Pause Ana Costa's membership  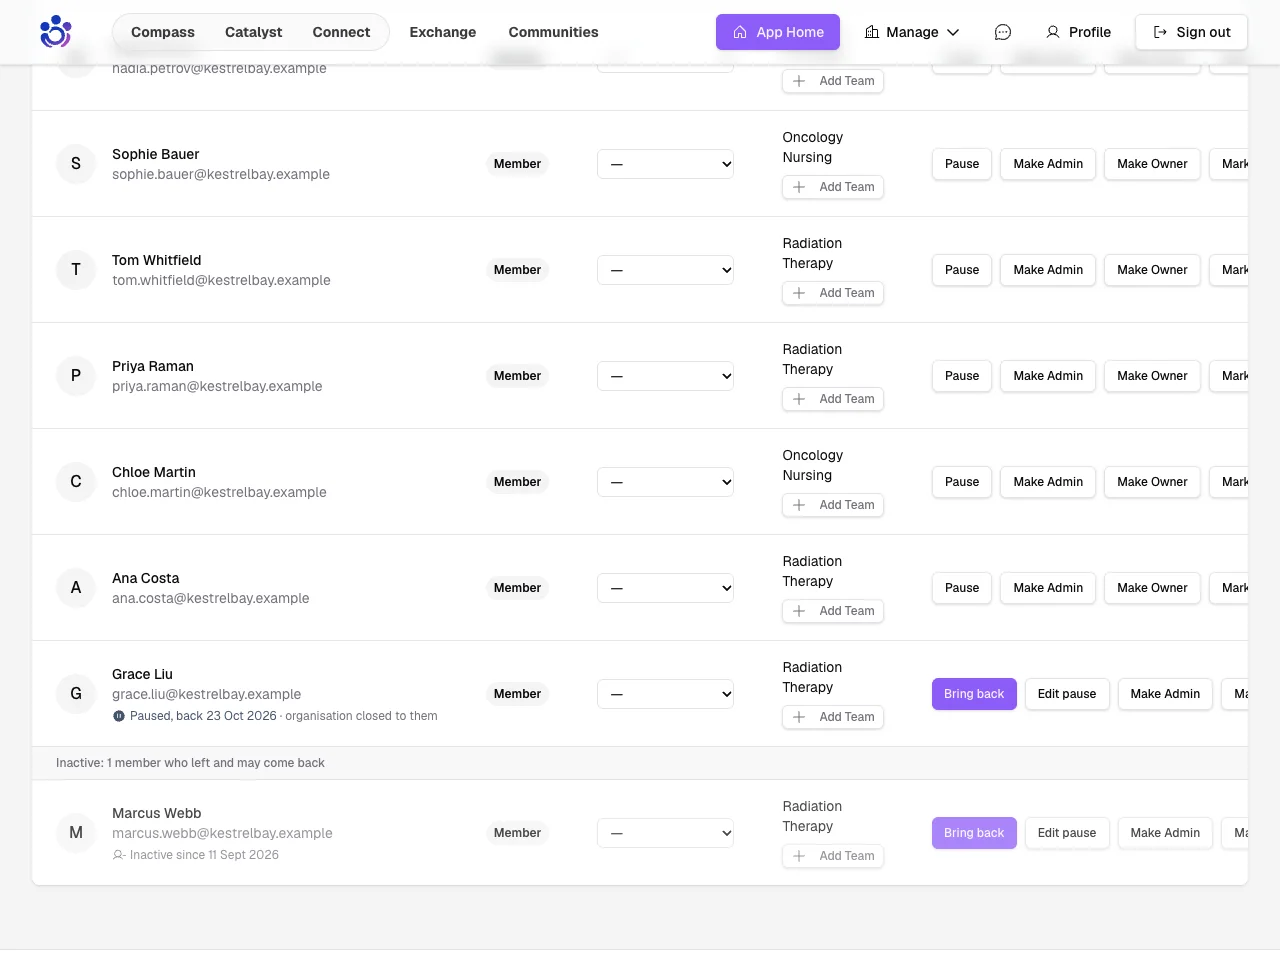coord(962,588)
